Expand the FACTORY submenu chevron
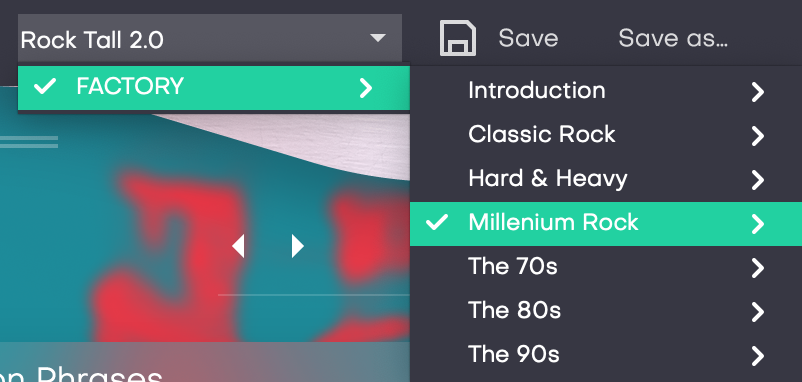Viewport: 802px width, 382px height. (366, 88)
